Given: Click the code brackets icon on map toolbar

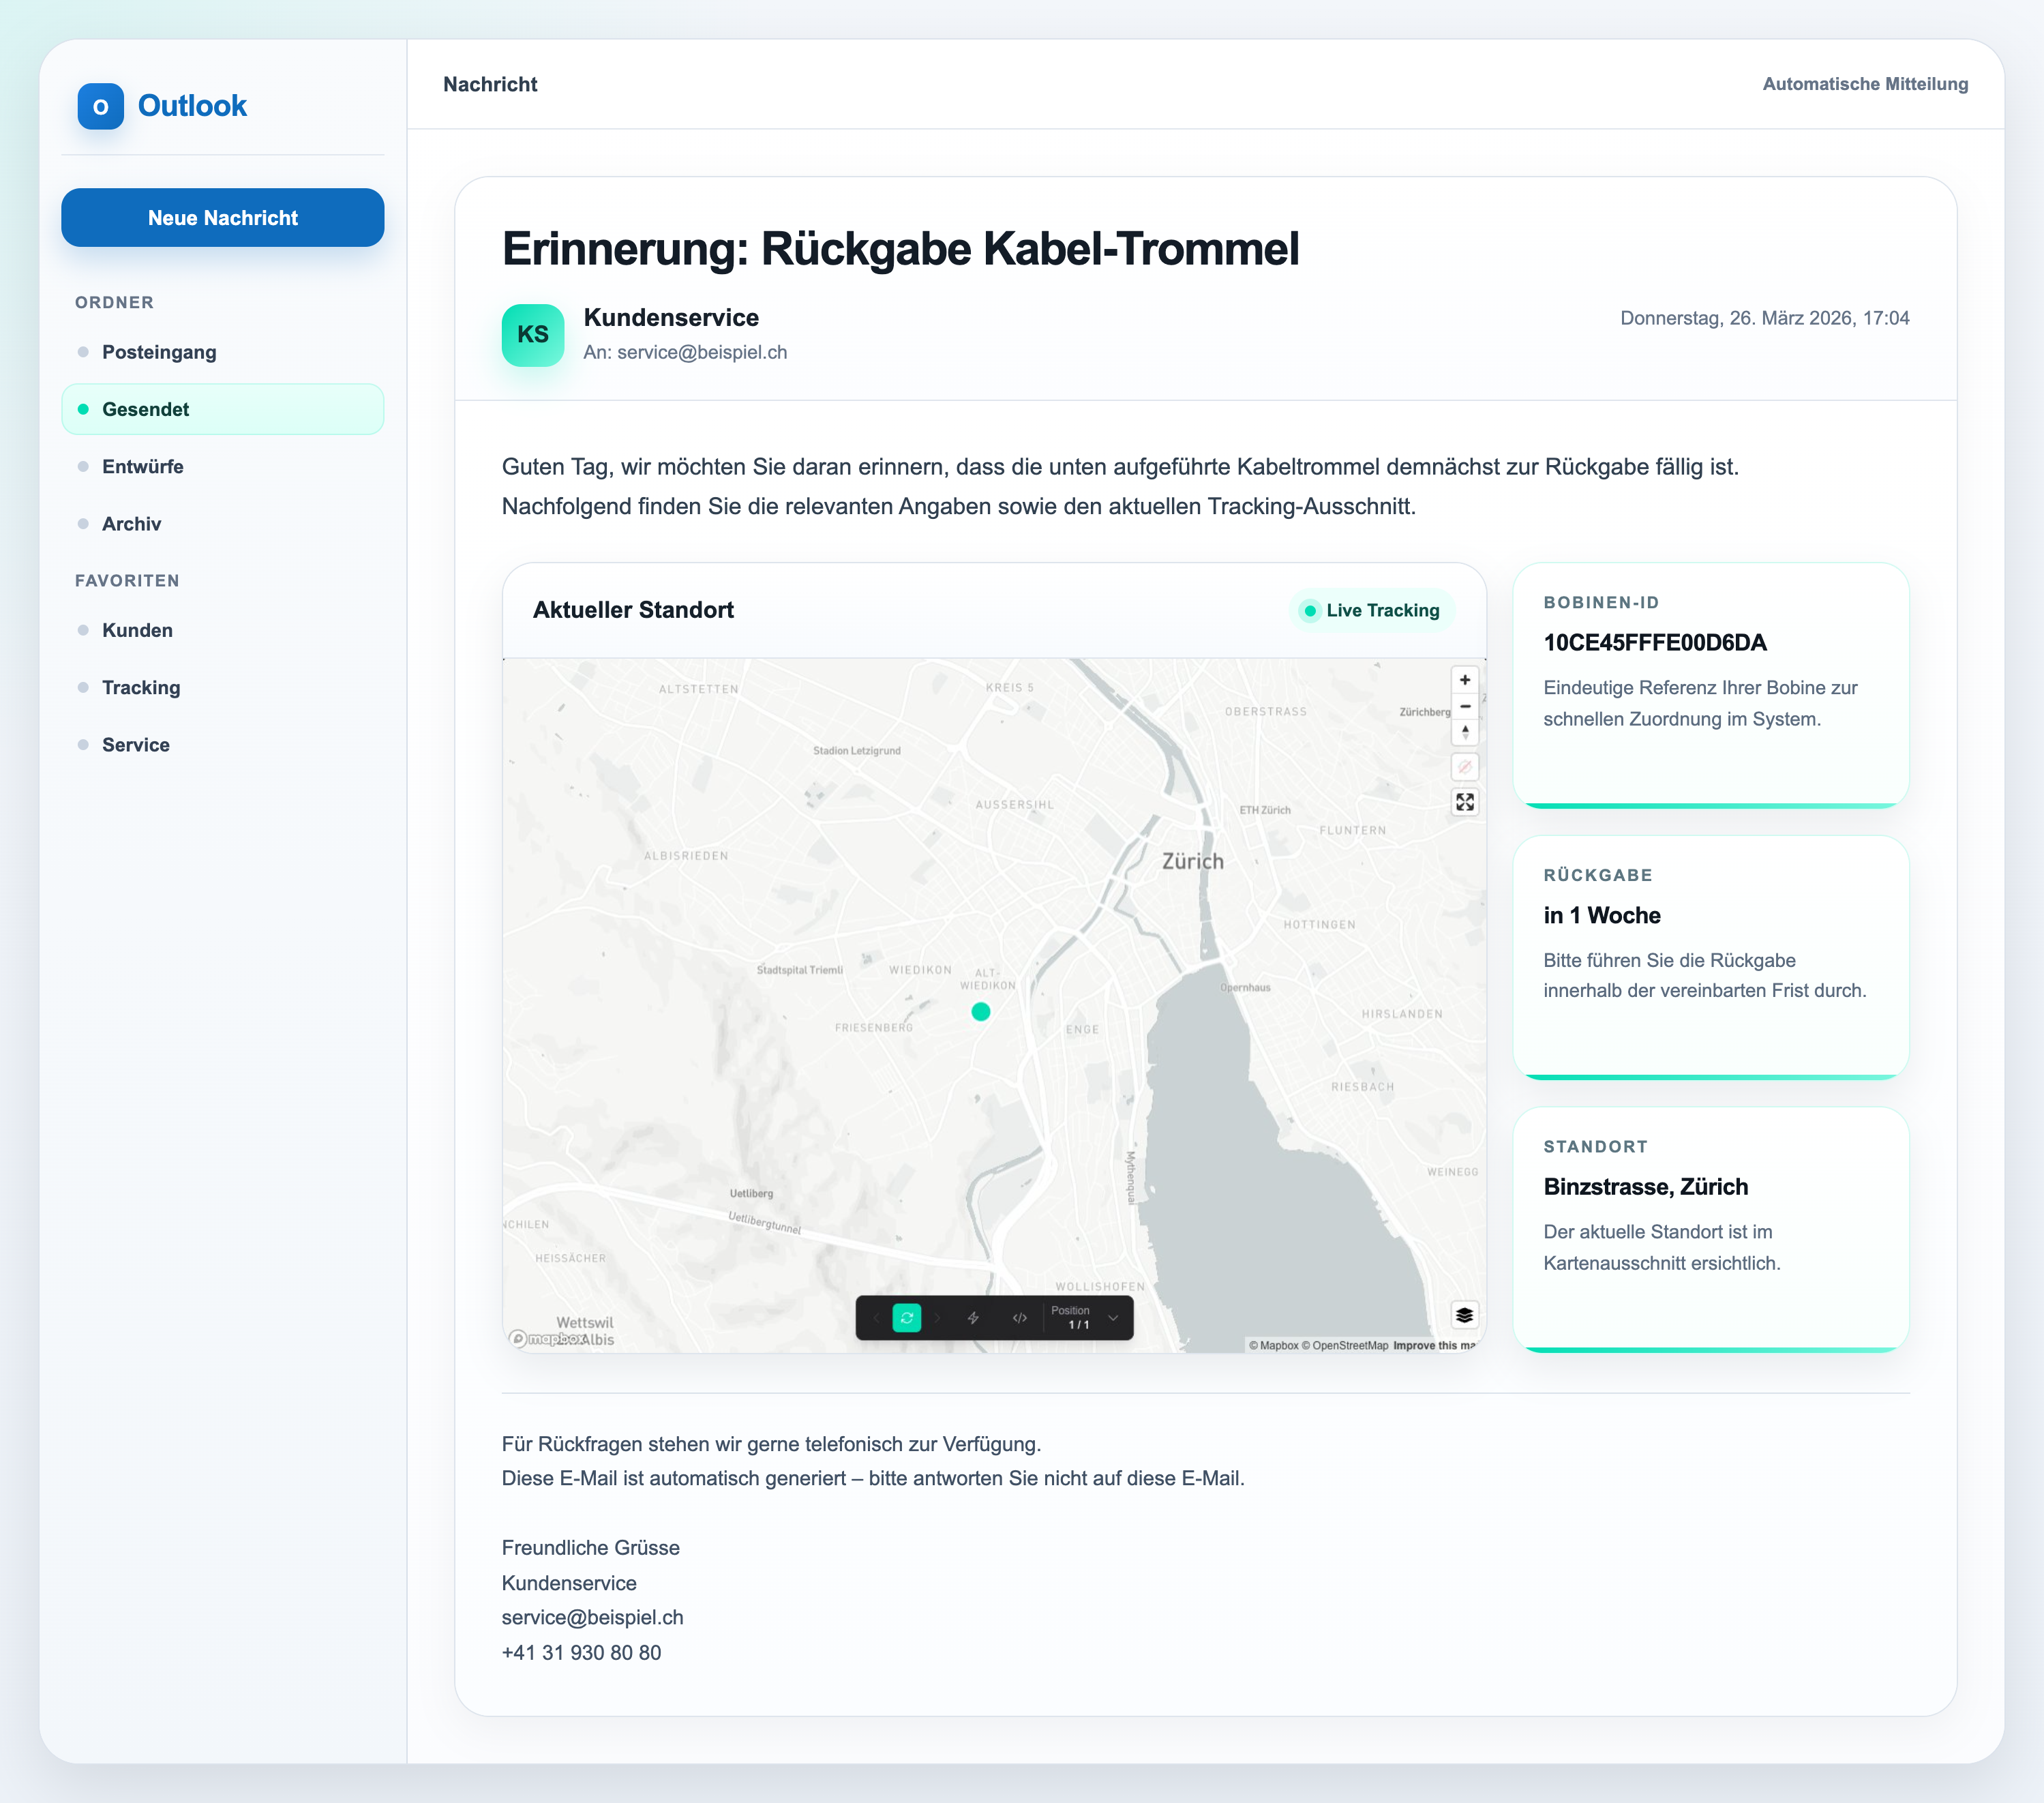Looking at the screenshot, I should 1019,1318.
